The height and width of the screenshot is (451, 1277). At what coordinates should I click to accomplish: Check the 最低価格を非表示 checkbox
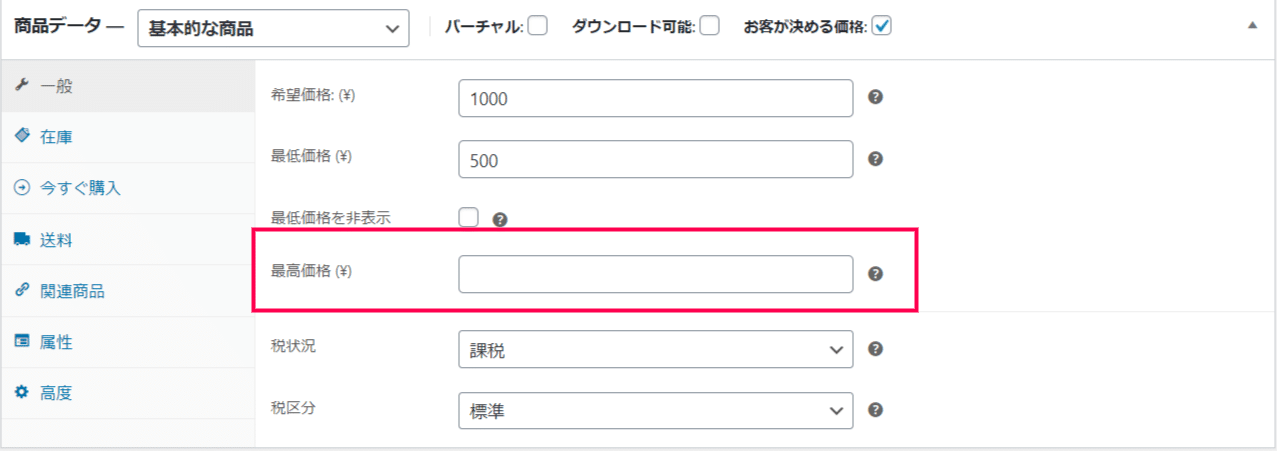point(469,217)
